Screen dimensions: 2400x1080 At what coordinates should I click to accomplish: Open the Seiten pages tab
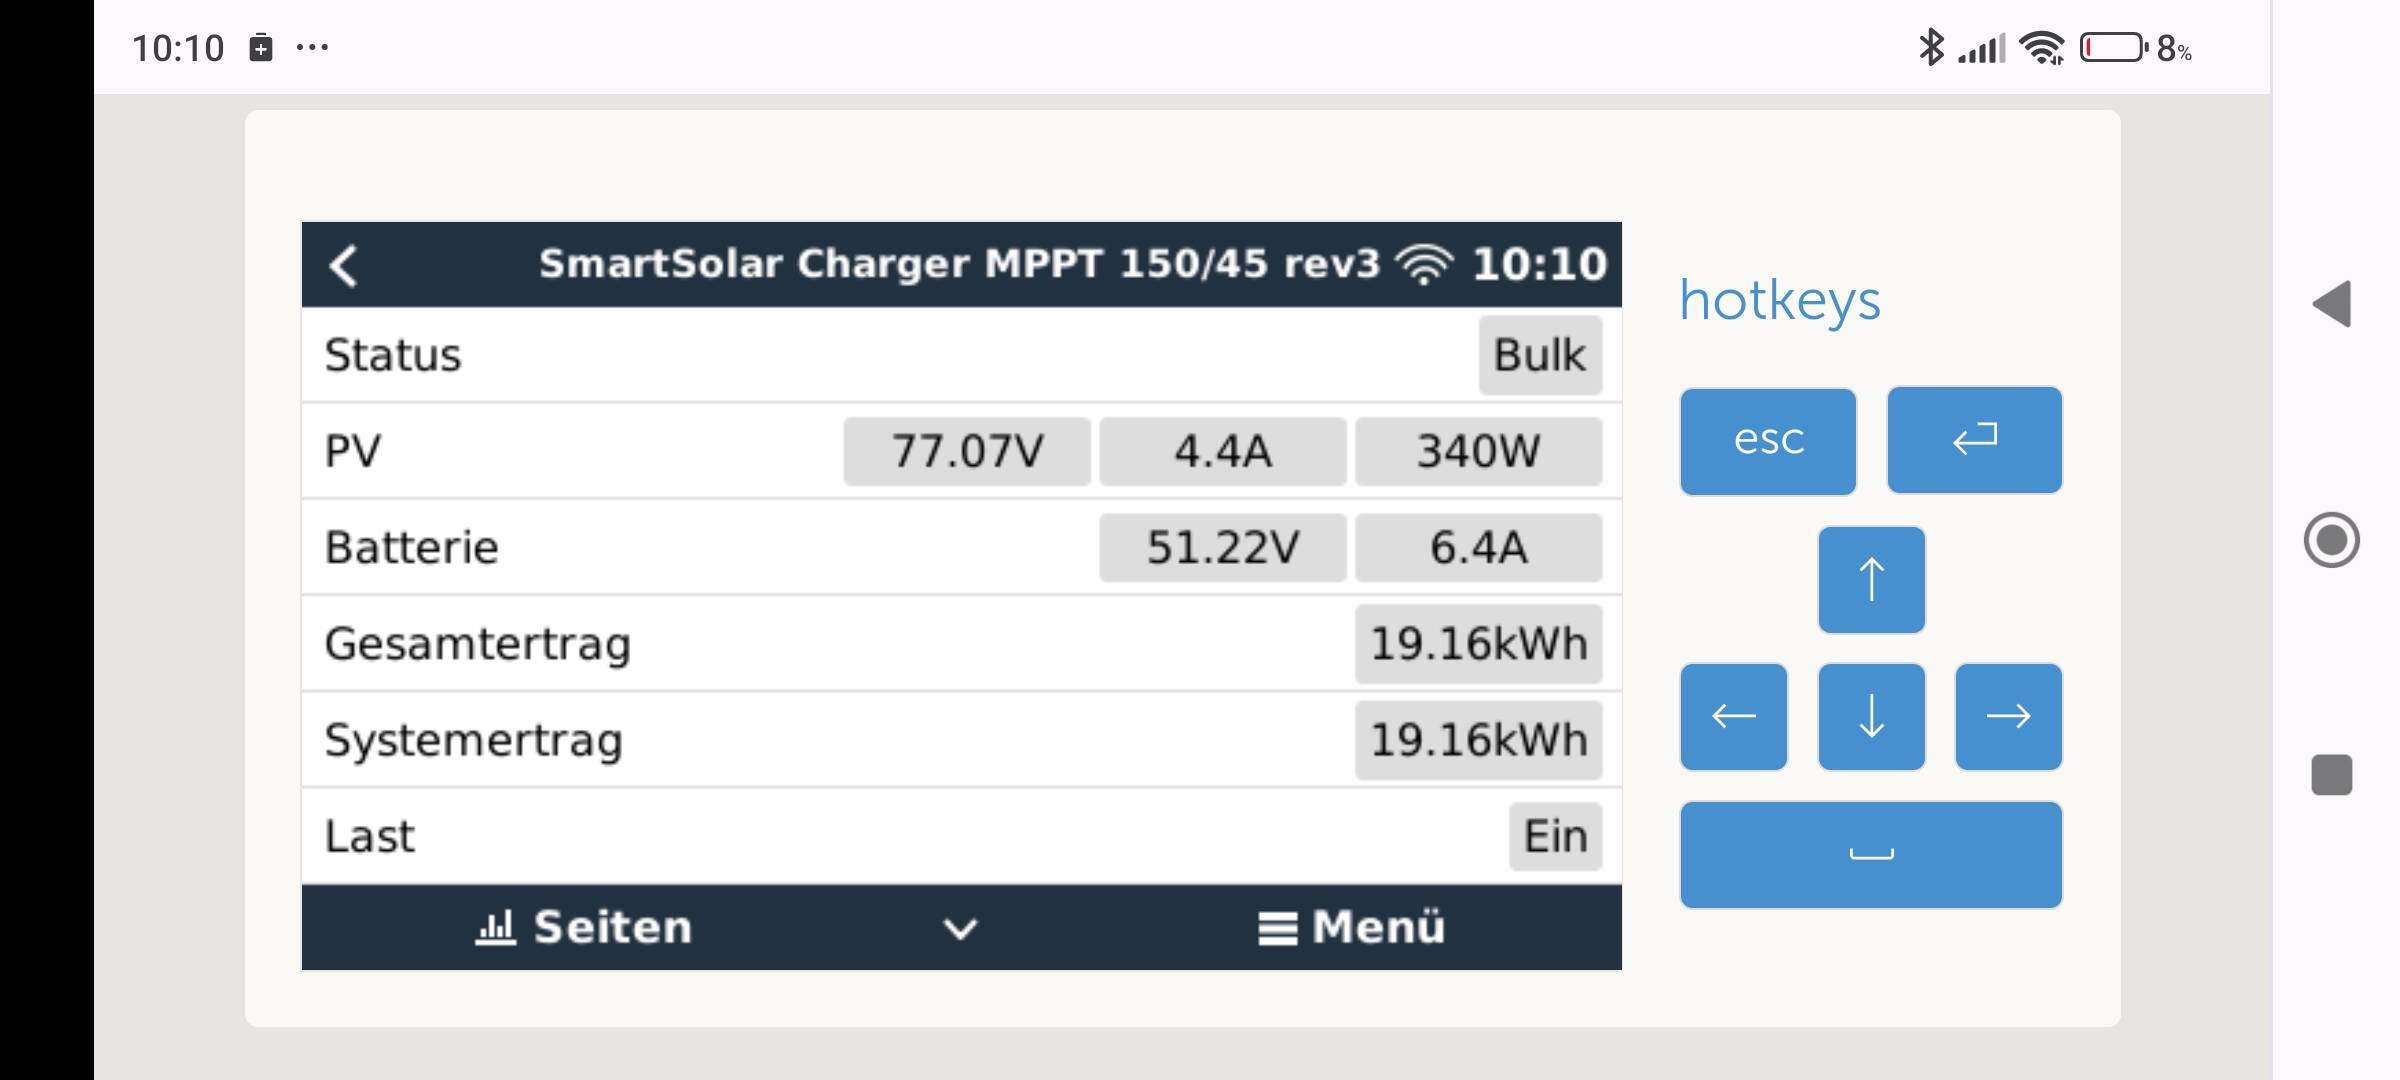(583, 927)
